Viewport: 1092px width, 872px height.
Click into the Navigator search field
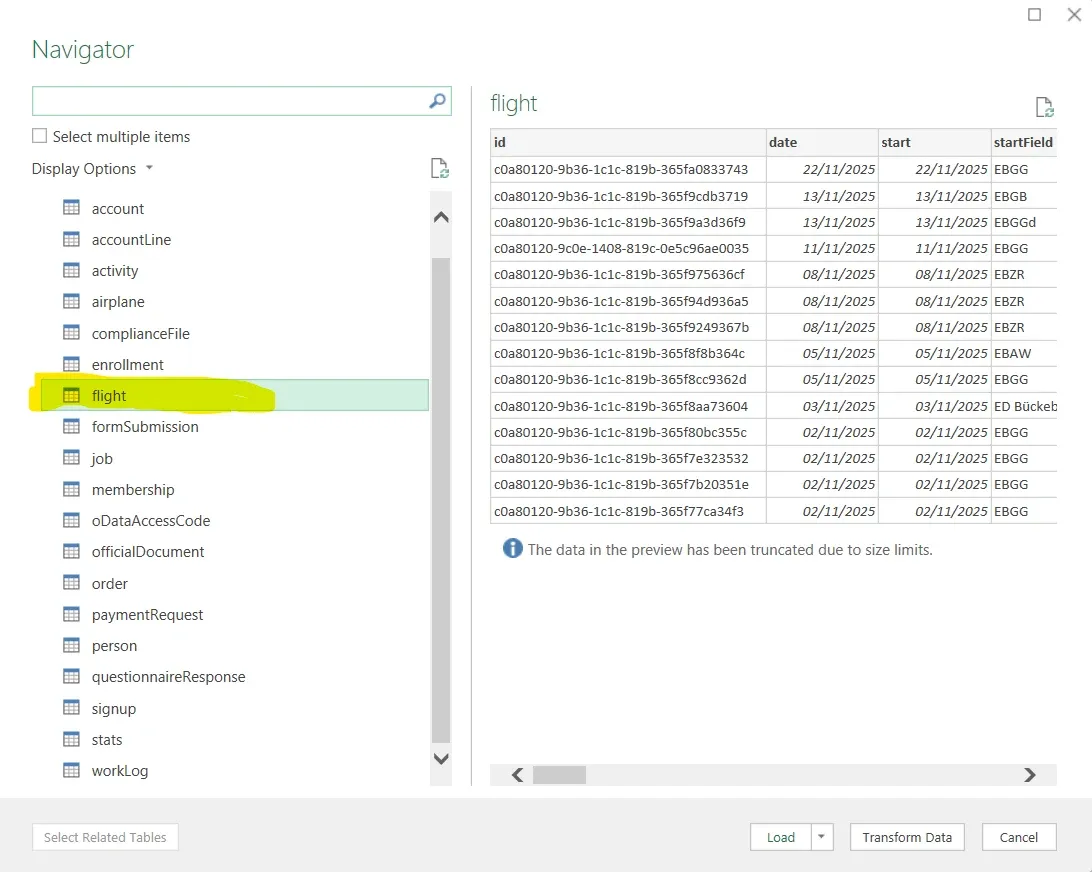click(x=230, y=101)
